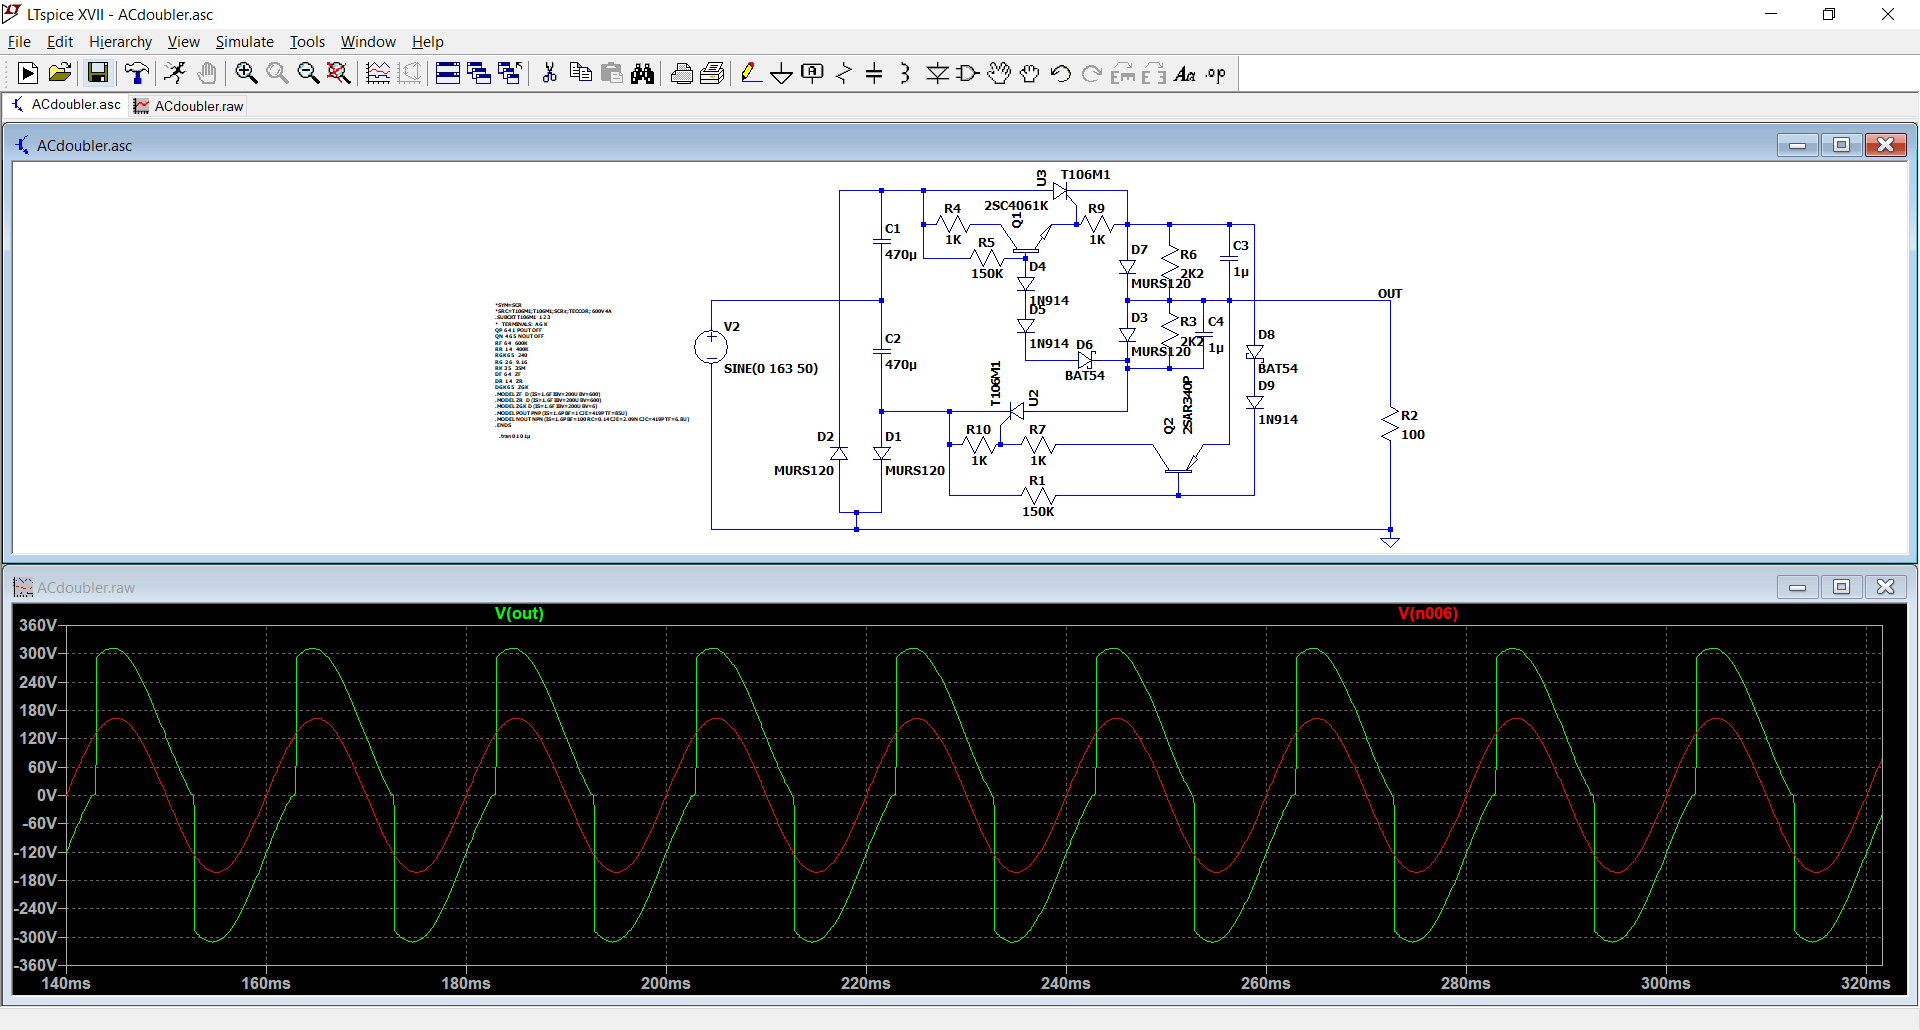Click the Pick Visible Traces icon
The height and width of the screenshot is (1030, 1920).
click(x=378, y=73)
